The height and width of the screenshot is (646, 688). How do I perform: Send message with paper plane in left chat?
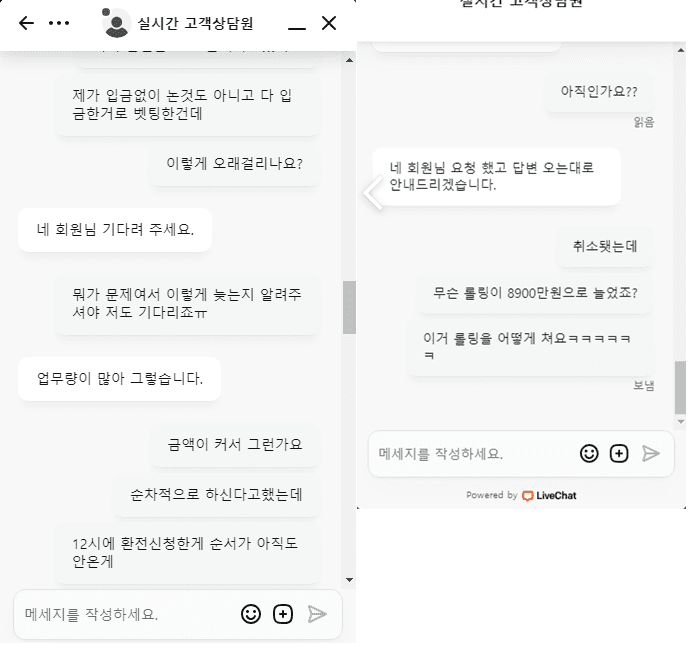317,614
